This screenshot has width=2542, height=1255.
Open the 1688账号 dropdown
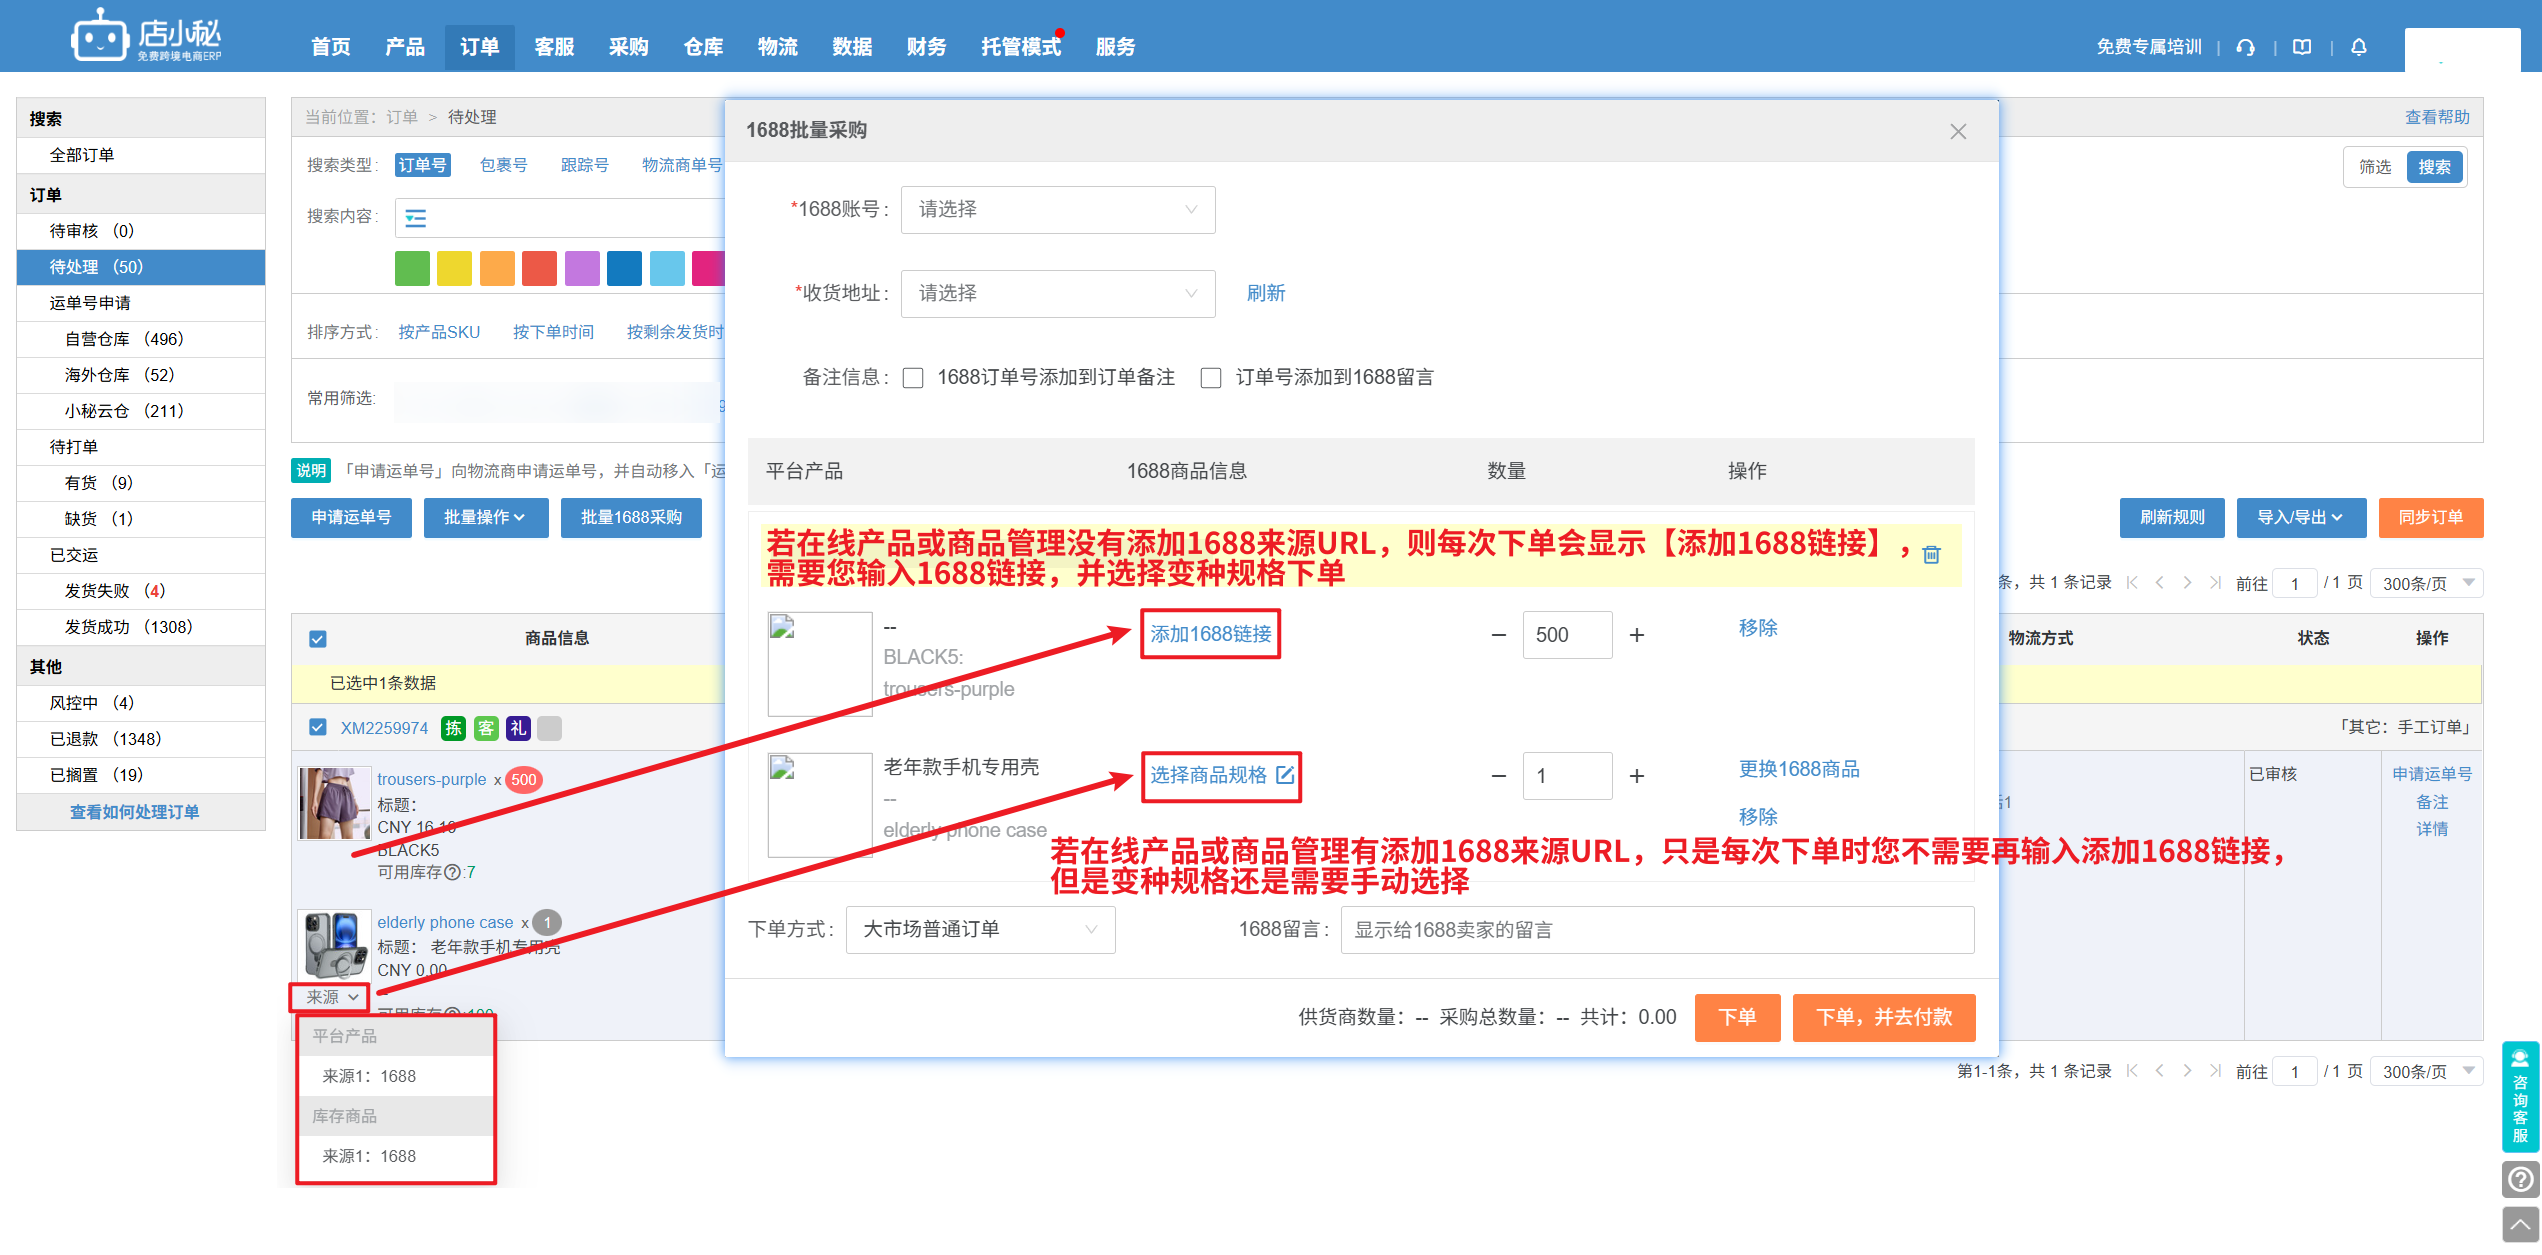click(x=1057, y=210)
